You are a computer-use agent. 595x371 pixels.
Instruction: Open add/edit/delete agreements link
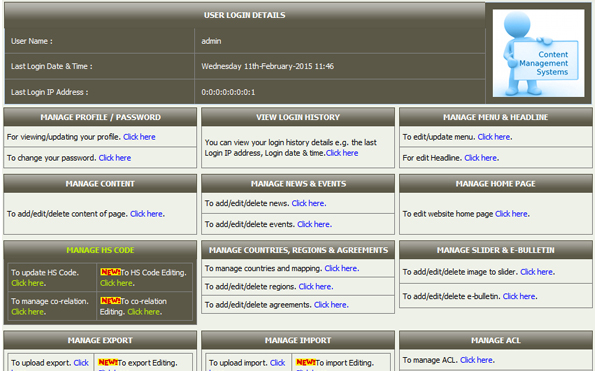click(331, 305)
